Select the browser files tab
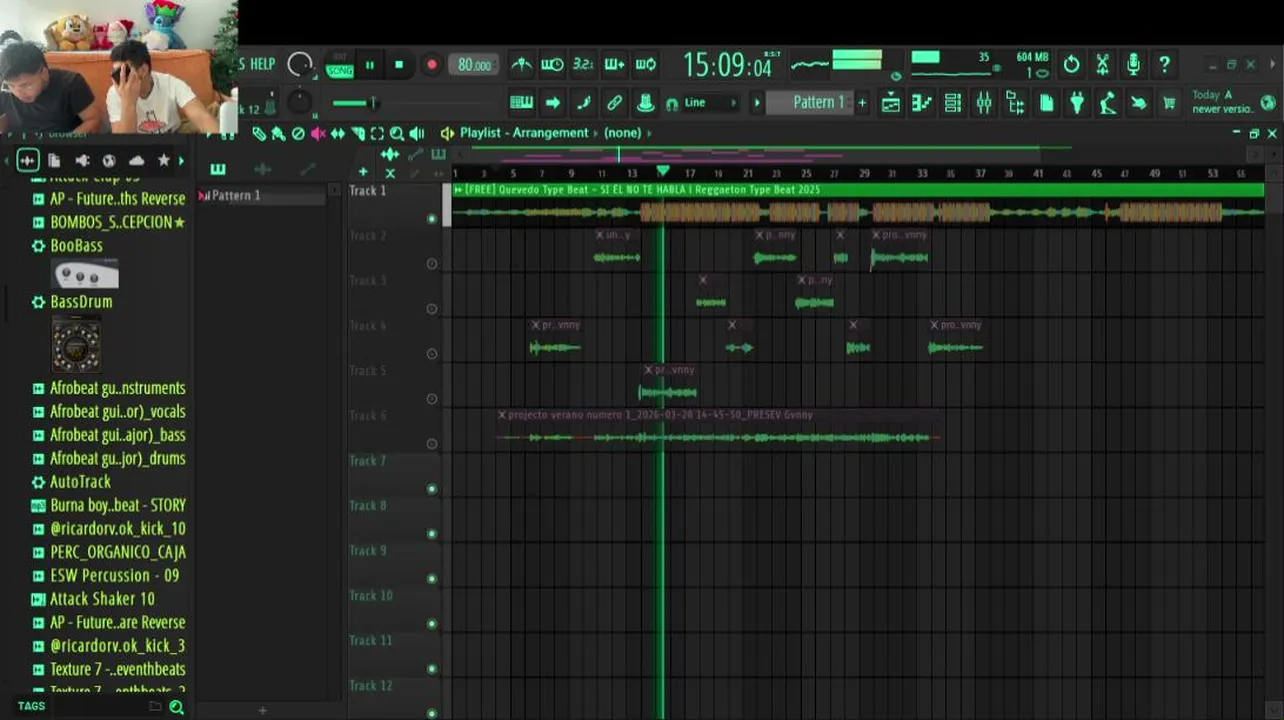This screenshot has width=1284, height=720. (55, 160)
